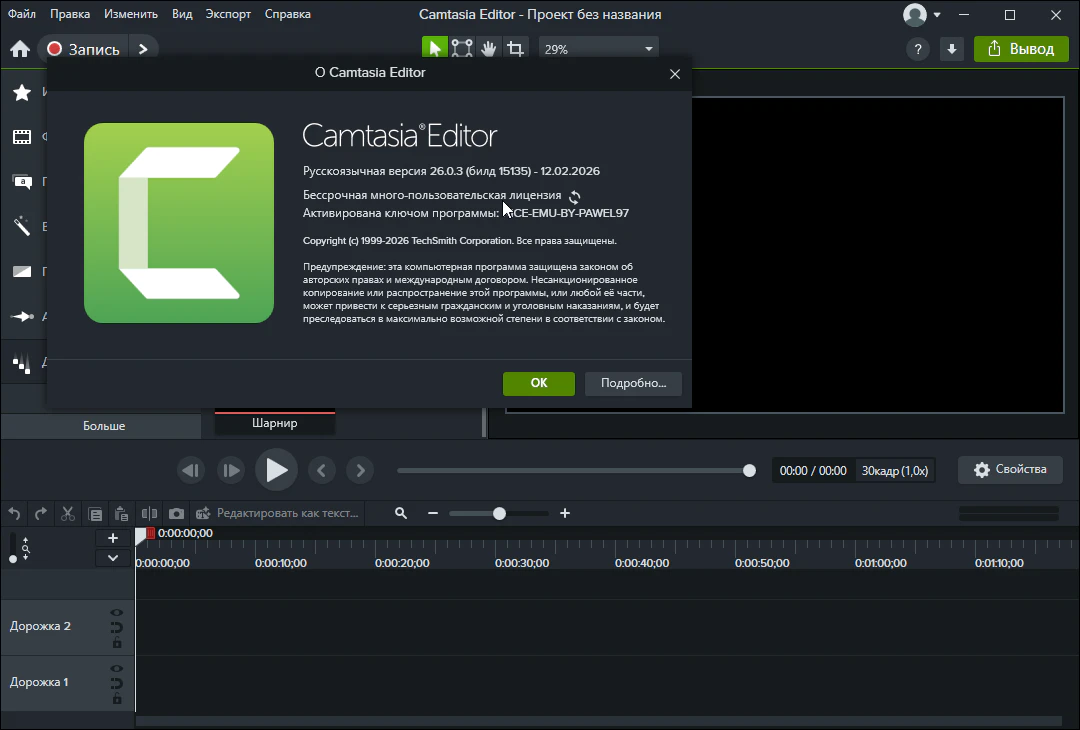Image resolution: width=1080 pixels, height=730 pixels.
Task: Open the canvas zoom 29% dropdown
Action: [x=598, y=48]
